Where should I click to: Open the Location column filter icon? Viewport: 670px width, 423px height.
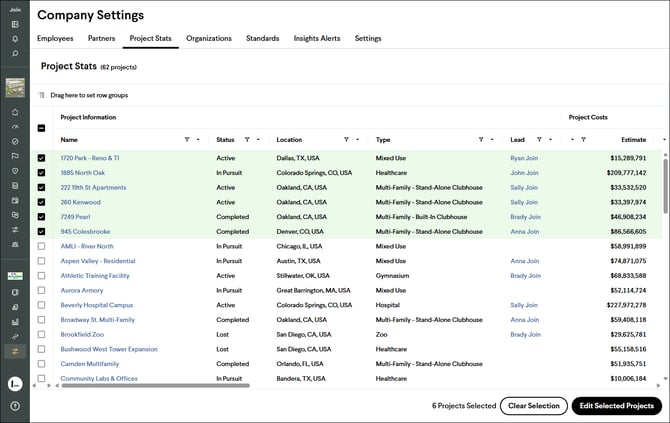click(x=347, y=140)
